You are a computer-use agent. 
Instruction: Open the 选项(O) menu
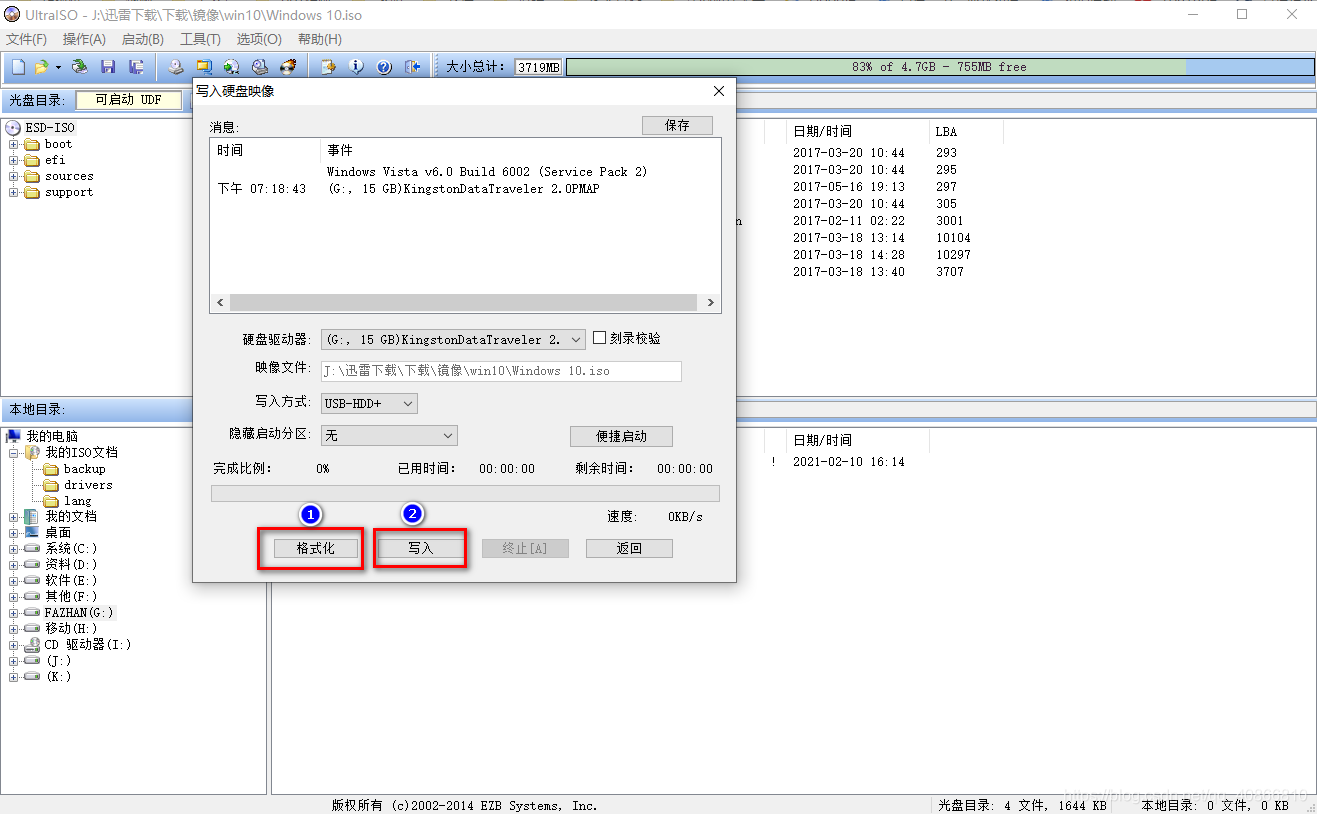(x=259, y=39)
